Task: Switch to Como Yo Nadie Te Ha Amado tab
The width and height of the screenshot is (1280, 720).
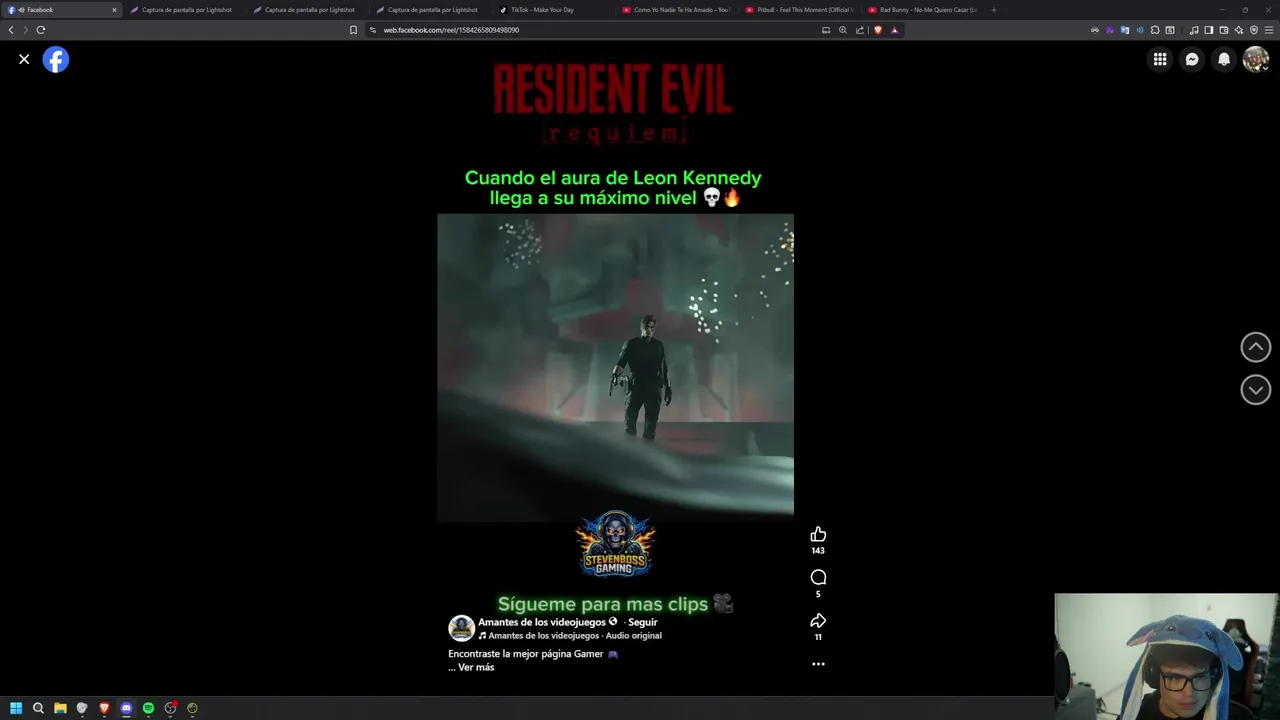Action: [677, 10]
